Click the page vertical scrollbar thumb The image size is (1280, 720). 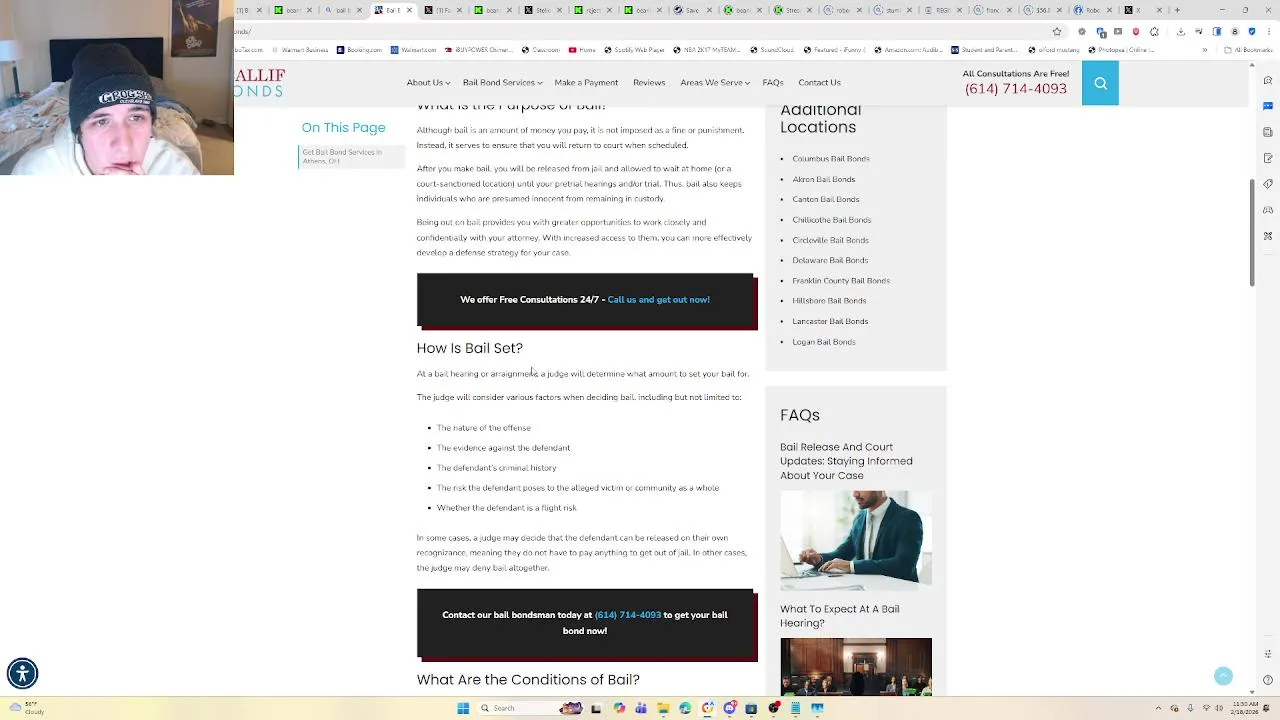tap(1252, 233)
